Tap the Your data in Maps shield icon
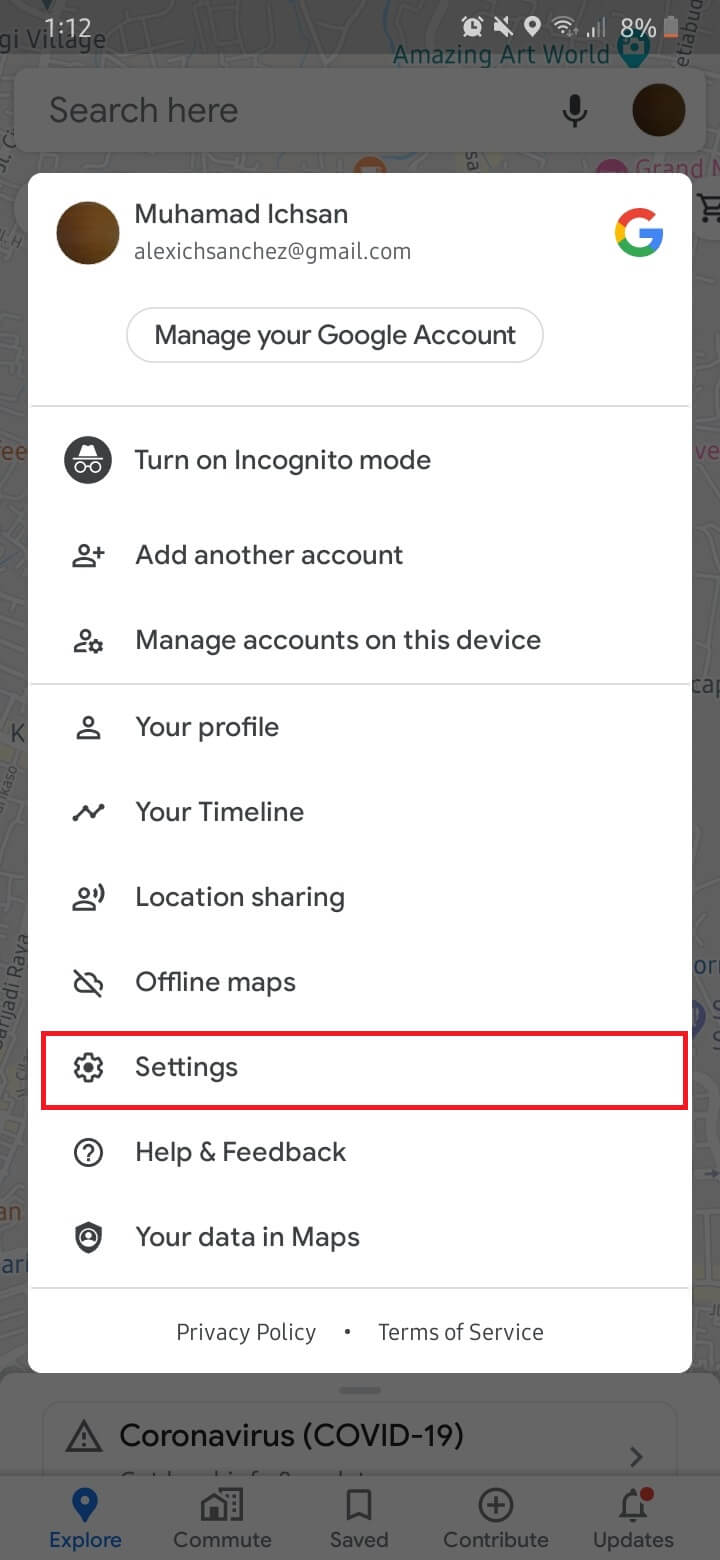 pos(88,1238)
